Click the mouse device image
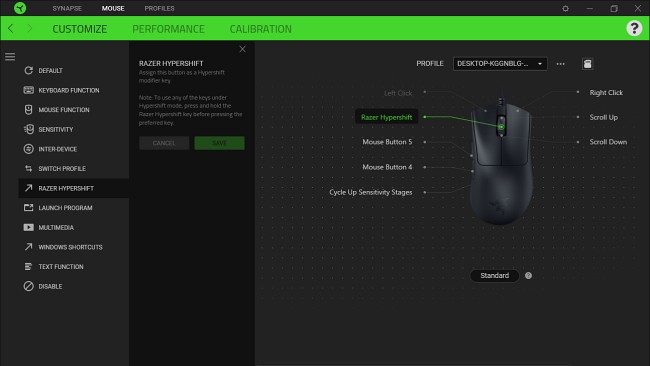 point(501,162)
